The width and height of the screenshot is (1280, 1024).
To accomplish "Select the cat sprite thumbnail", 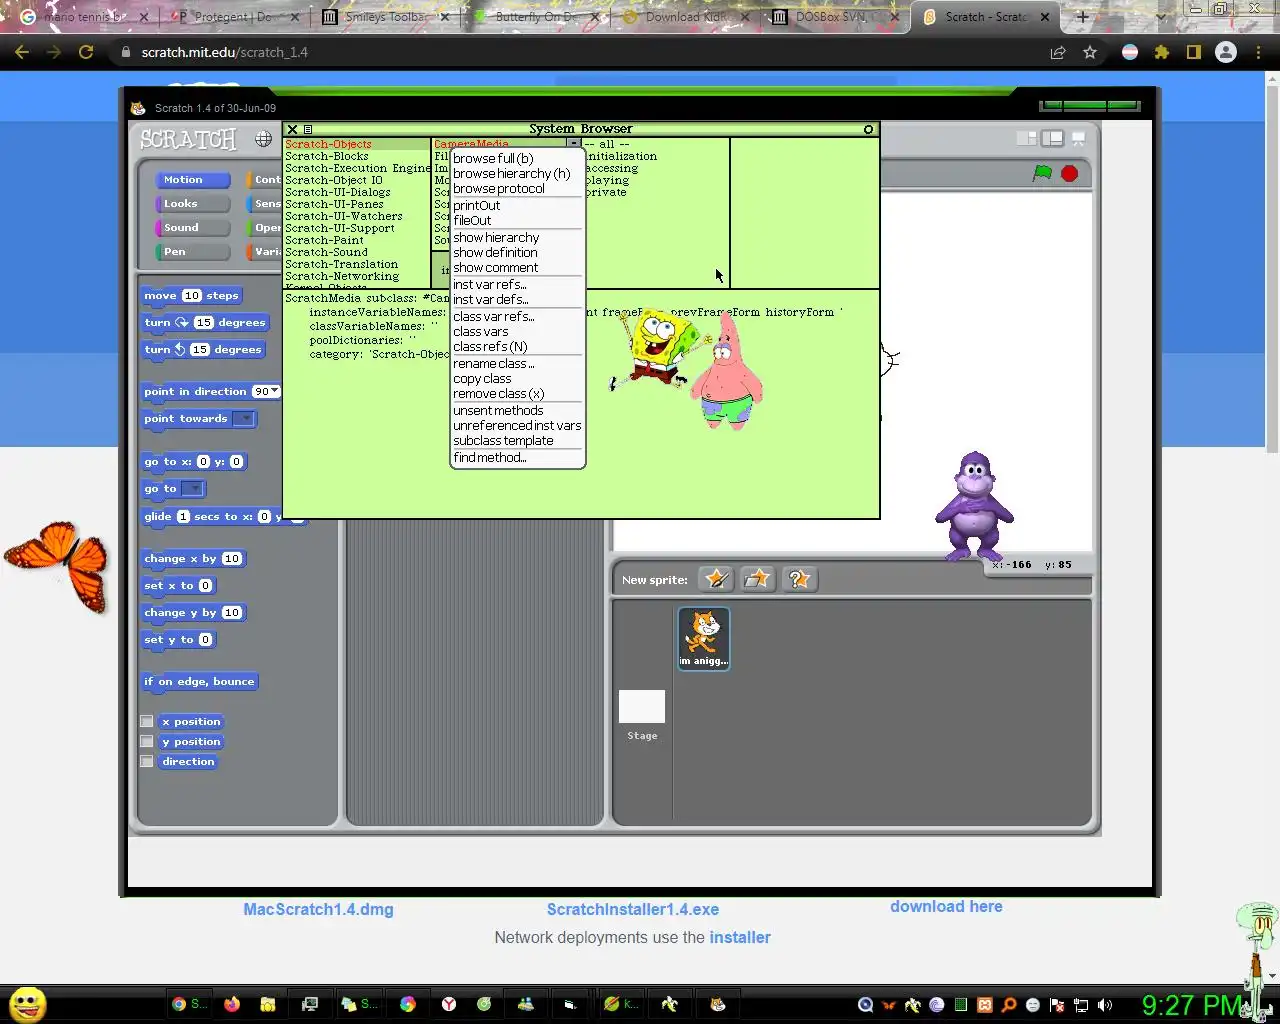I will coord(704,638).
